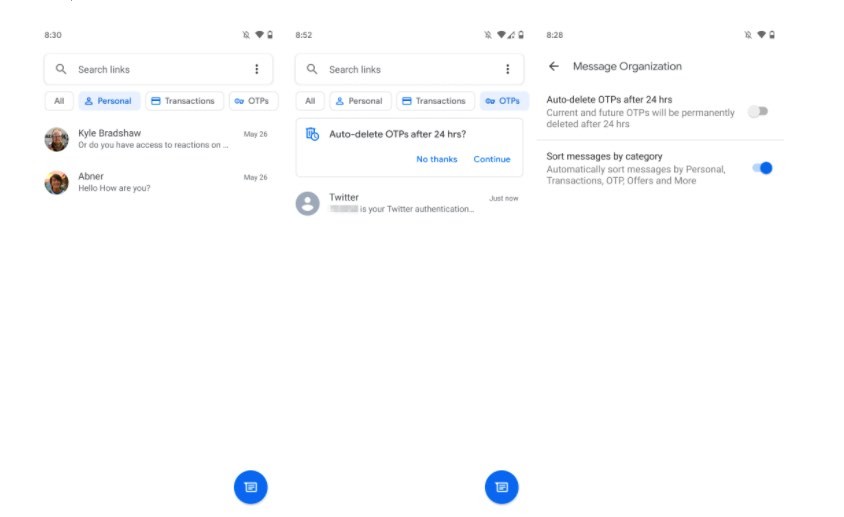The width and height of the screenshot is (844, 517).
Task: Open the Twitter authentication message
Action: pos(410,203)
